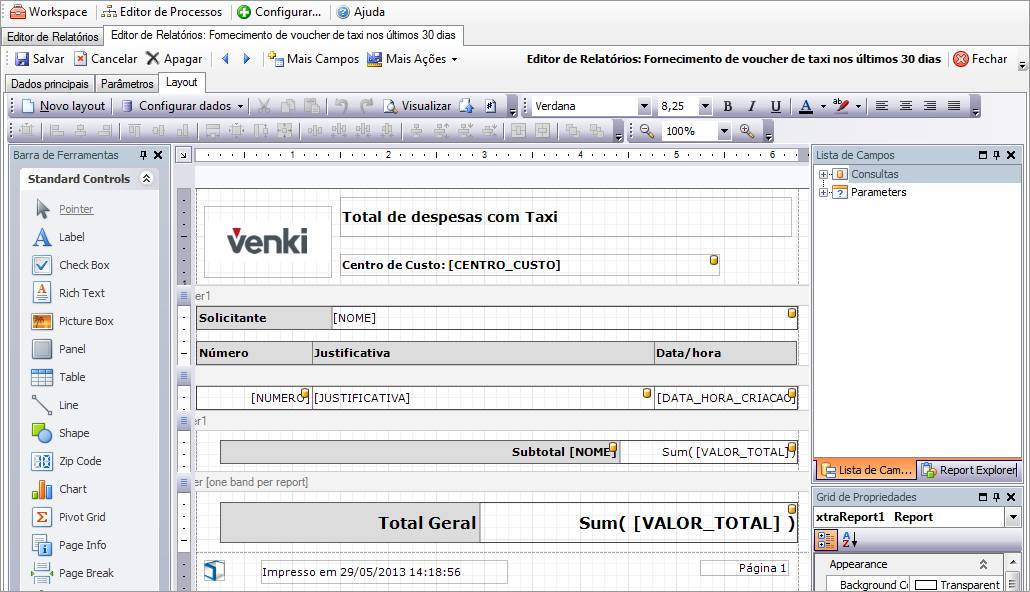Click the copy icon in layout toolbar

pyautogui.click(x=288, y=106)
